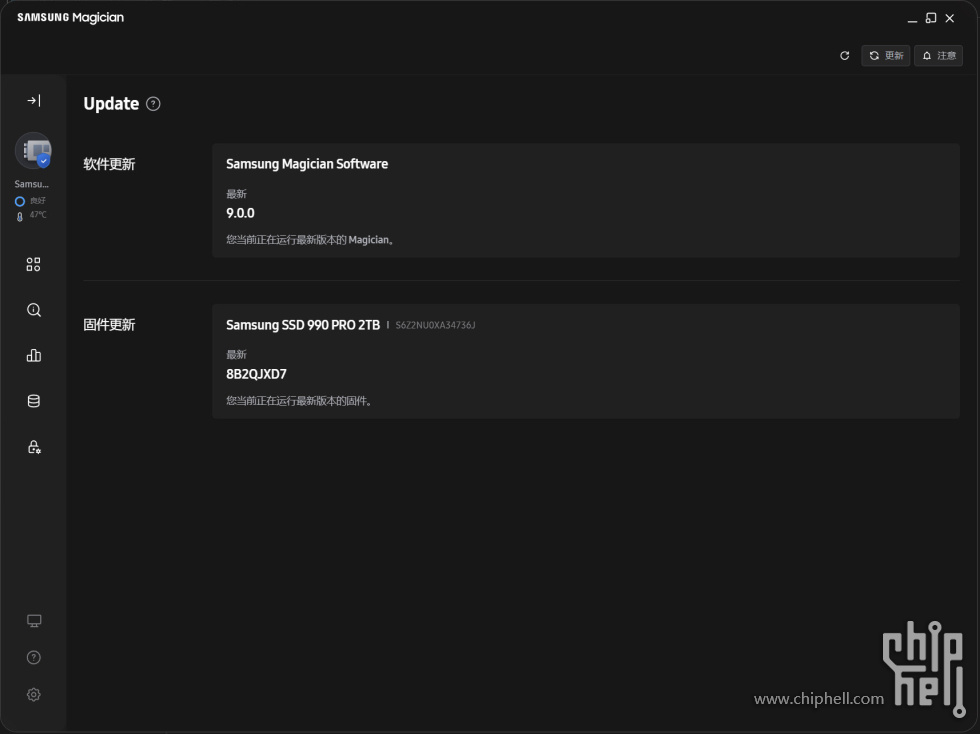Click the help icon beside Update heading
The height and width of the screenshot is (734, 980).
[x=153, y=104]
